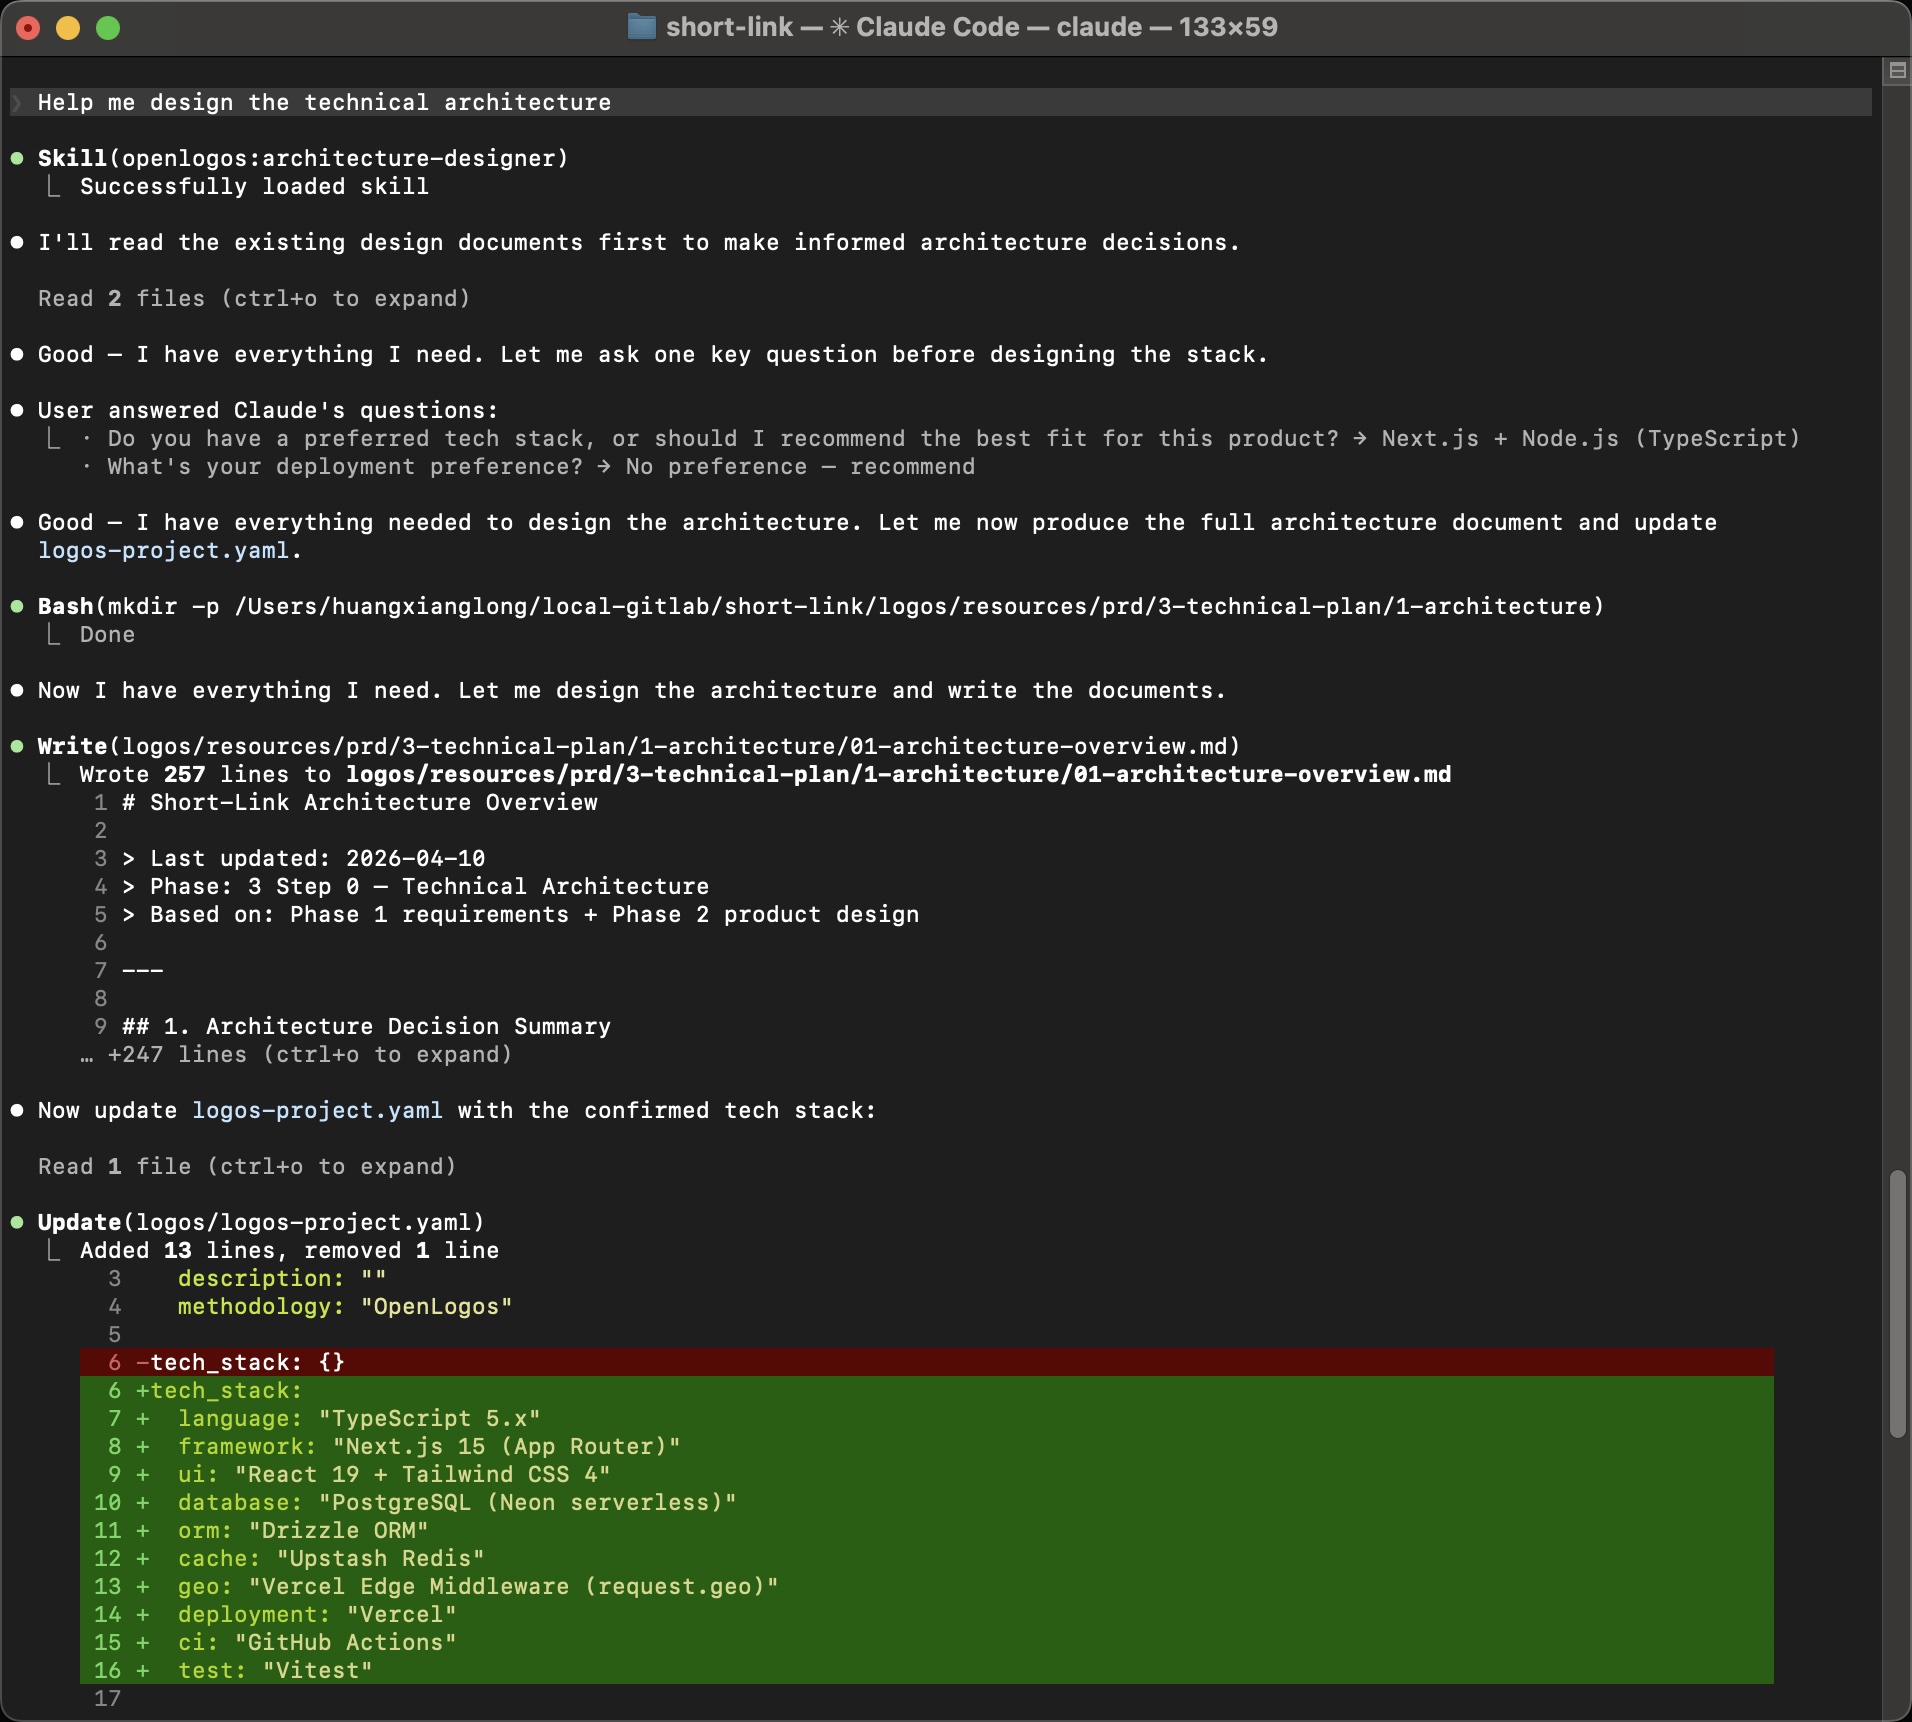Click green status dot beside Bash command

pyautogui.click(x=17, y=606)
